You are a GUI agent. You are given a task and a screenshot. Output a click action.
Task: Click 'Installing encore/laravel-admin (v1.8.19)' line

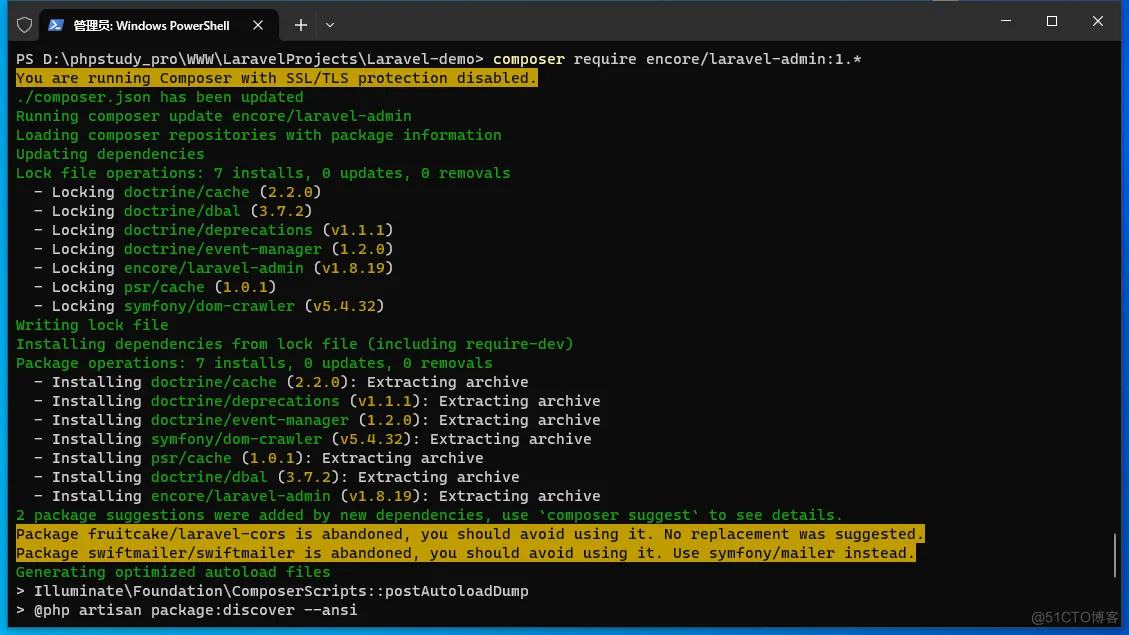point(317,496)
